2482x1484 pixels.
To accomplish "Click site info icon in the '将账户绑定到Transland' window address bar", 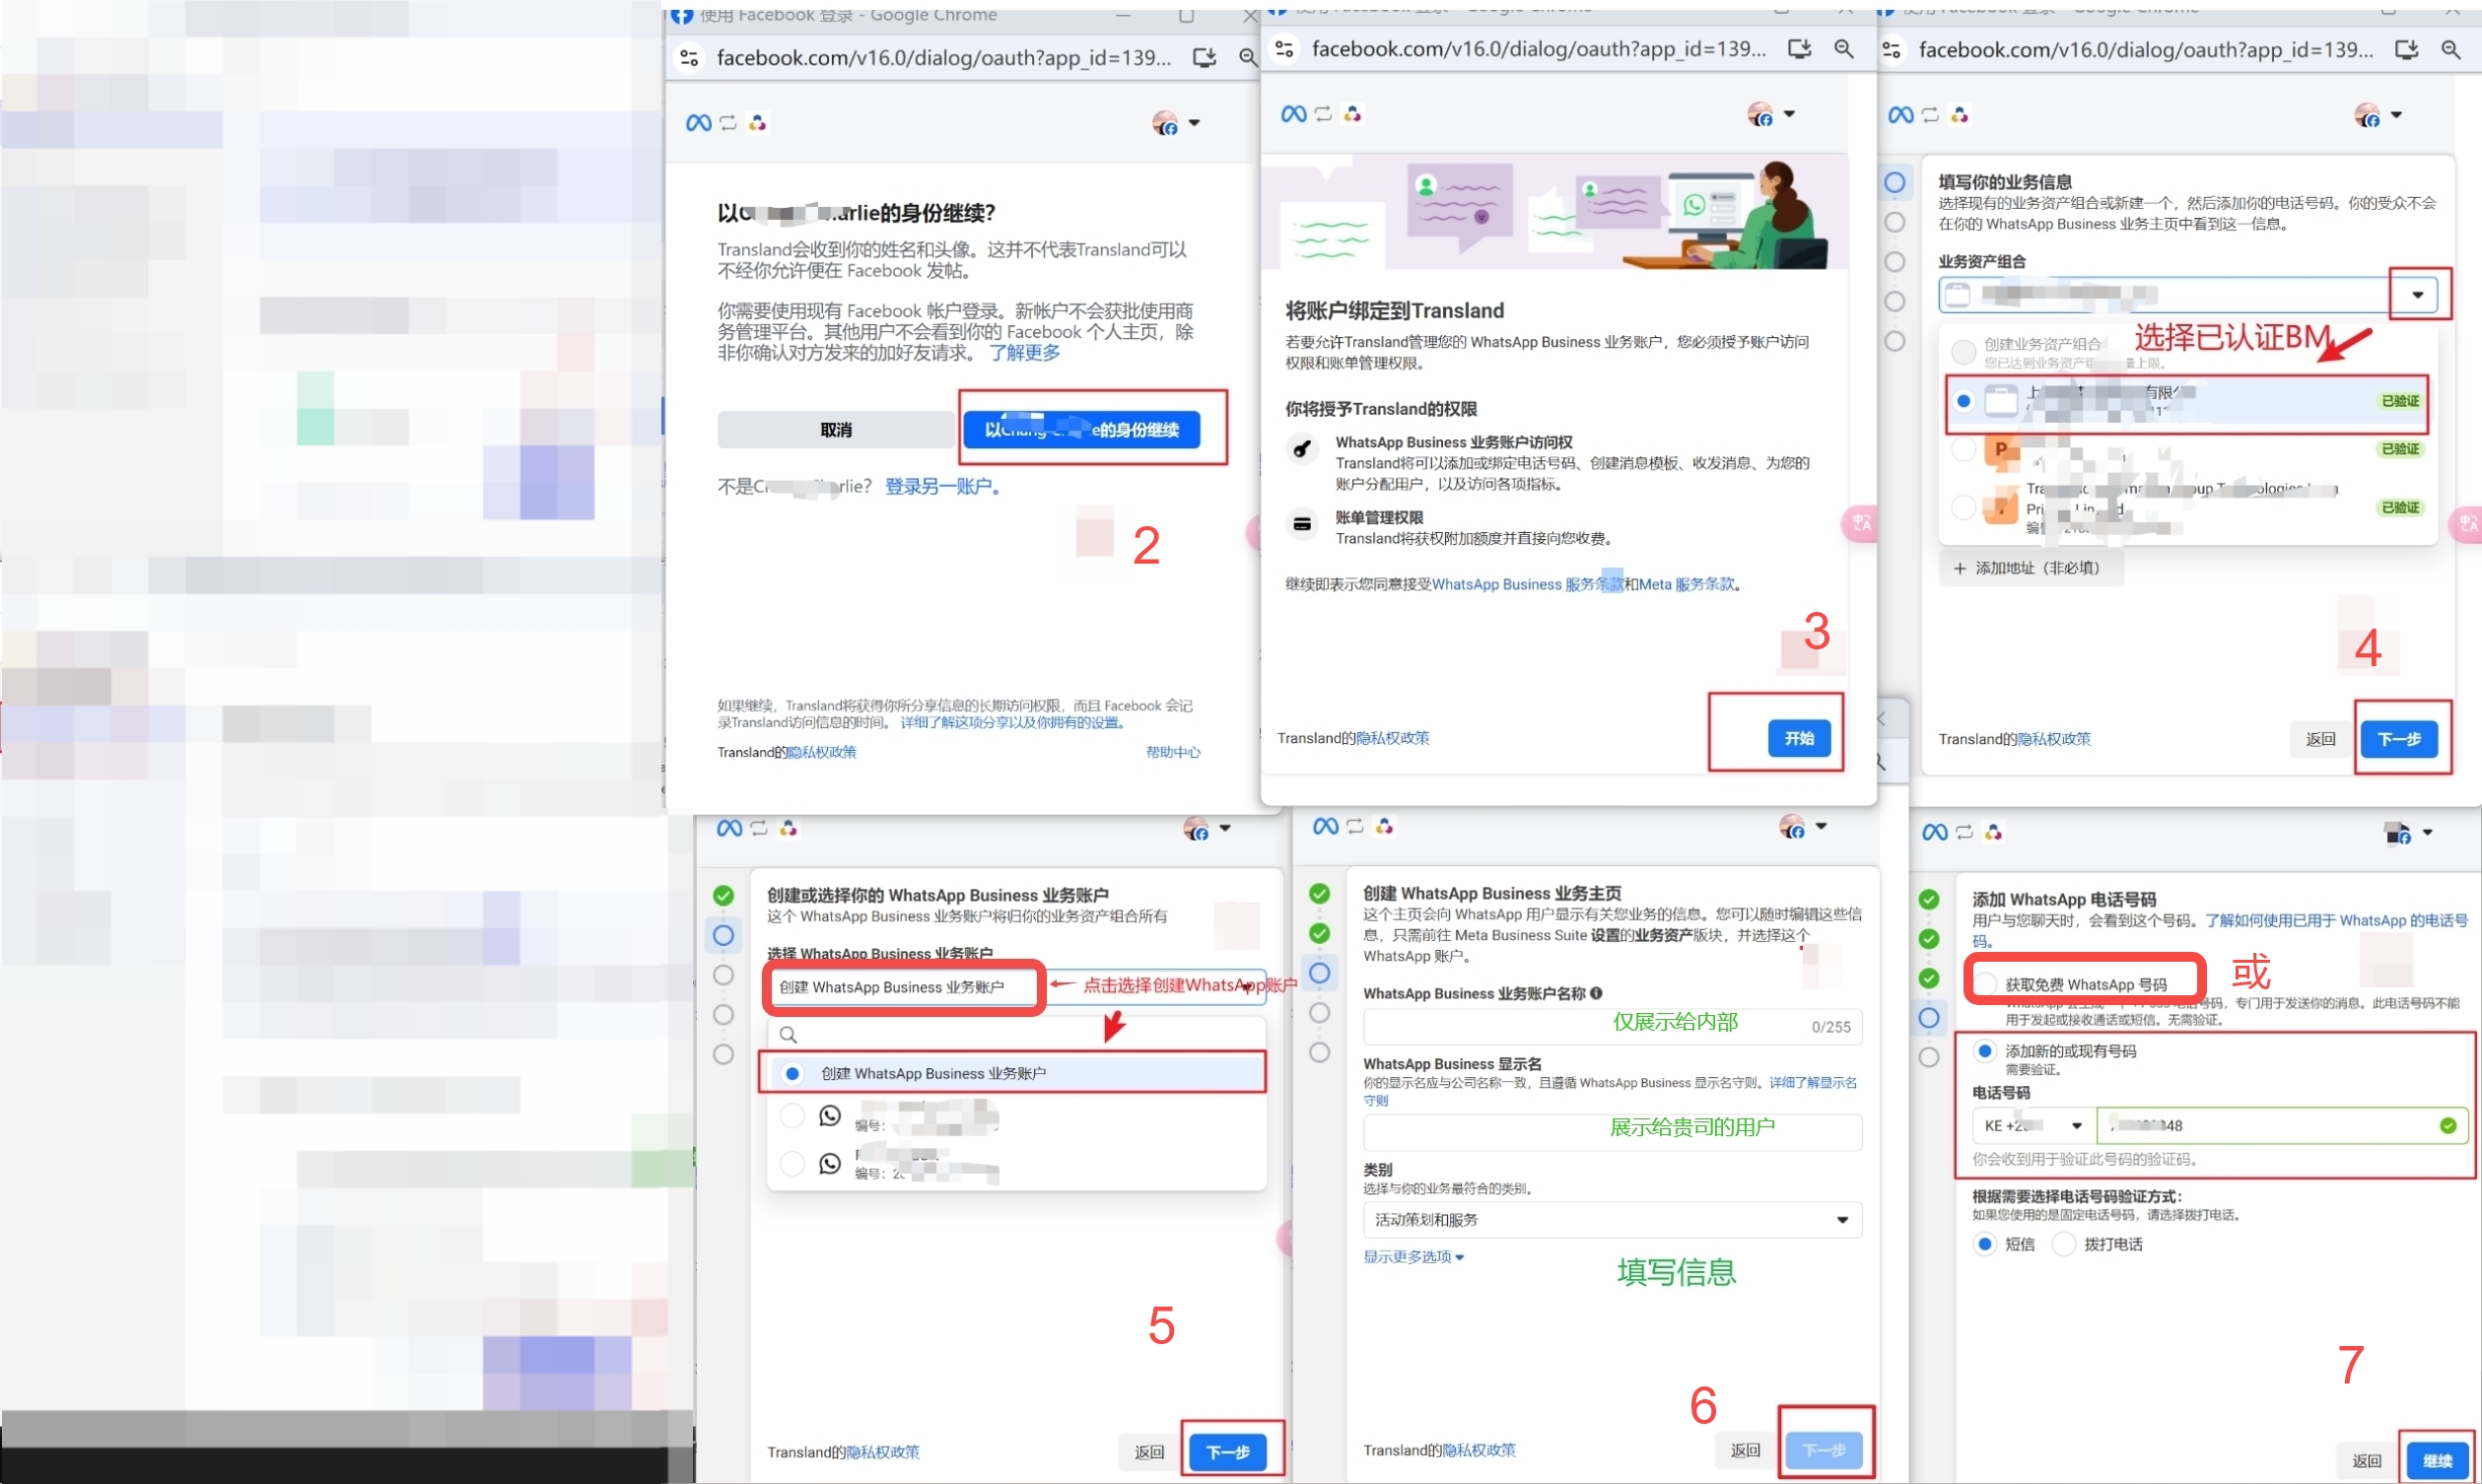I will (1285, 49).
